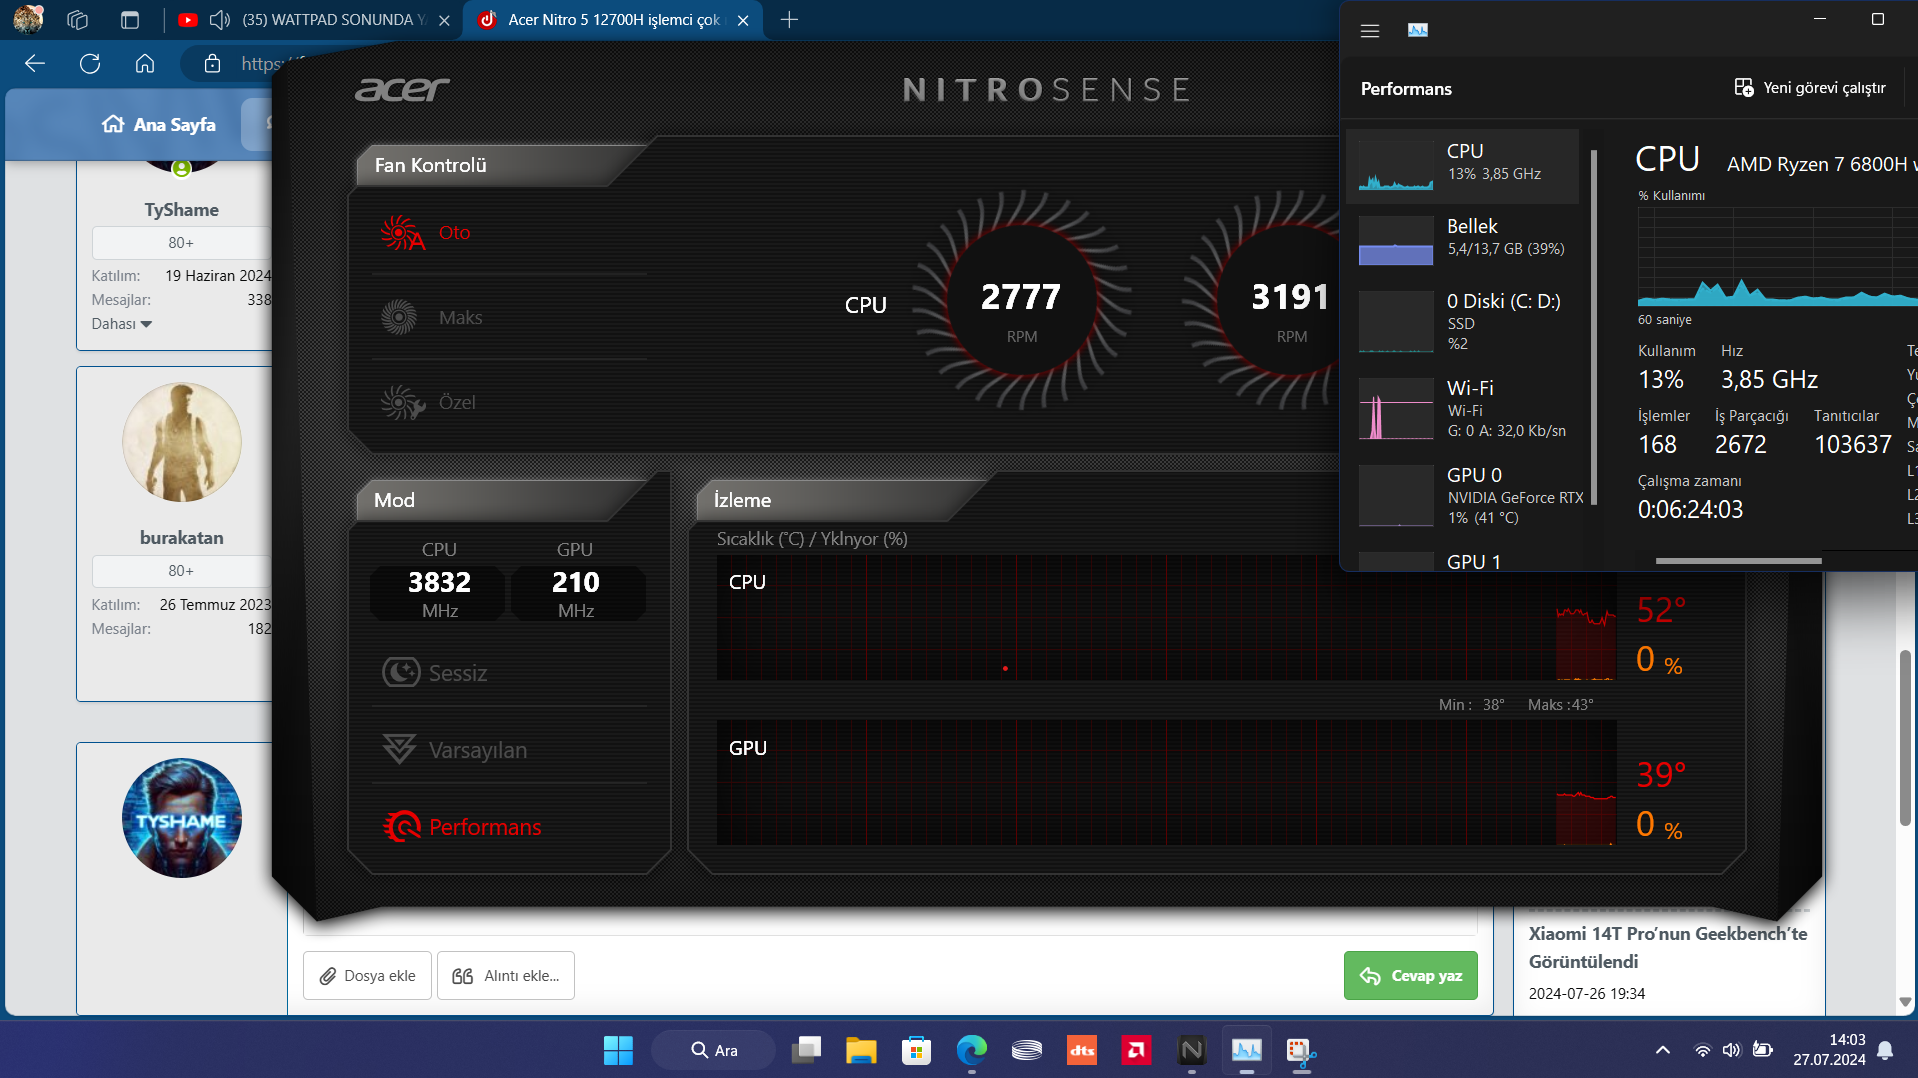Open the Wi-Fi performance view

click(x=1462, y=408)
